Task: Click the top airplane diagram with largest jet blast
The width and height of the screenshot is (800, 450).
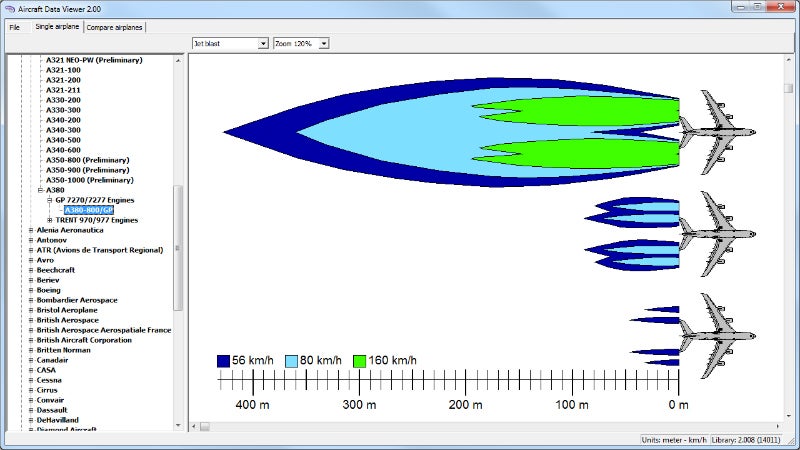Action: coord(716,132)
